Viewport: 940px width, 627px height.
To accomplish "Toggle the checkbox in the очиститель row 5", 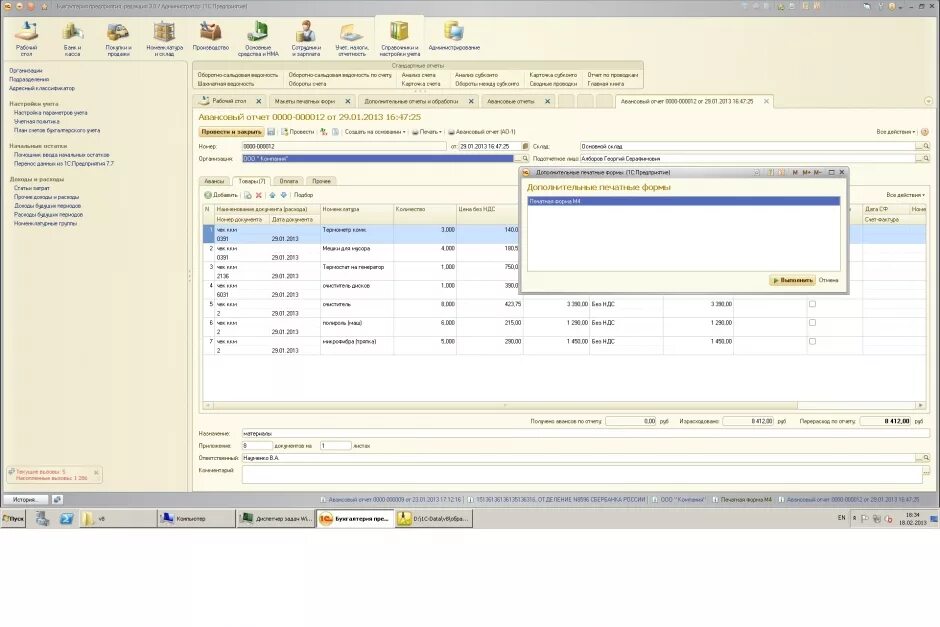I will tap(812, 305).
